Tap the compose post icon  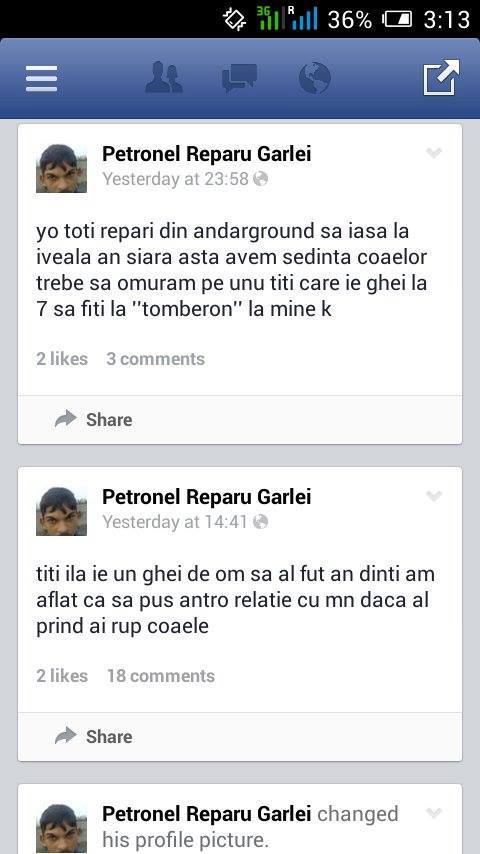tap(441, 77)
